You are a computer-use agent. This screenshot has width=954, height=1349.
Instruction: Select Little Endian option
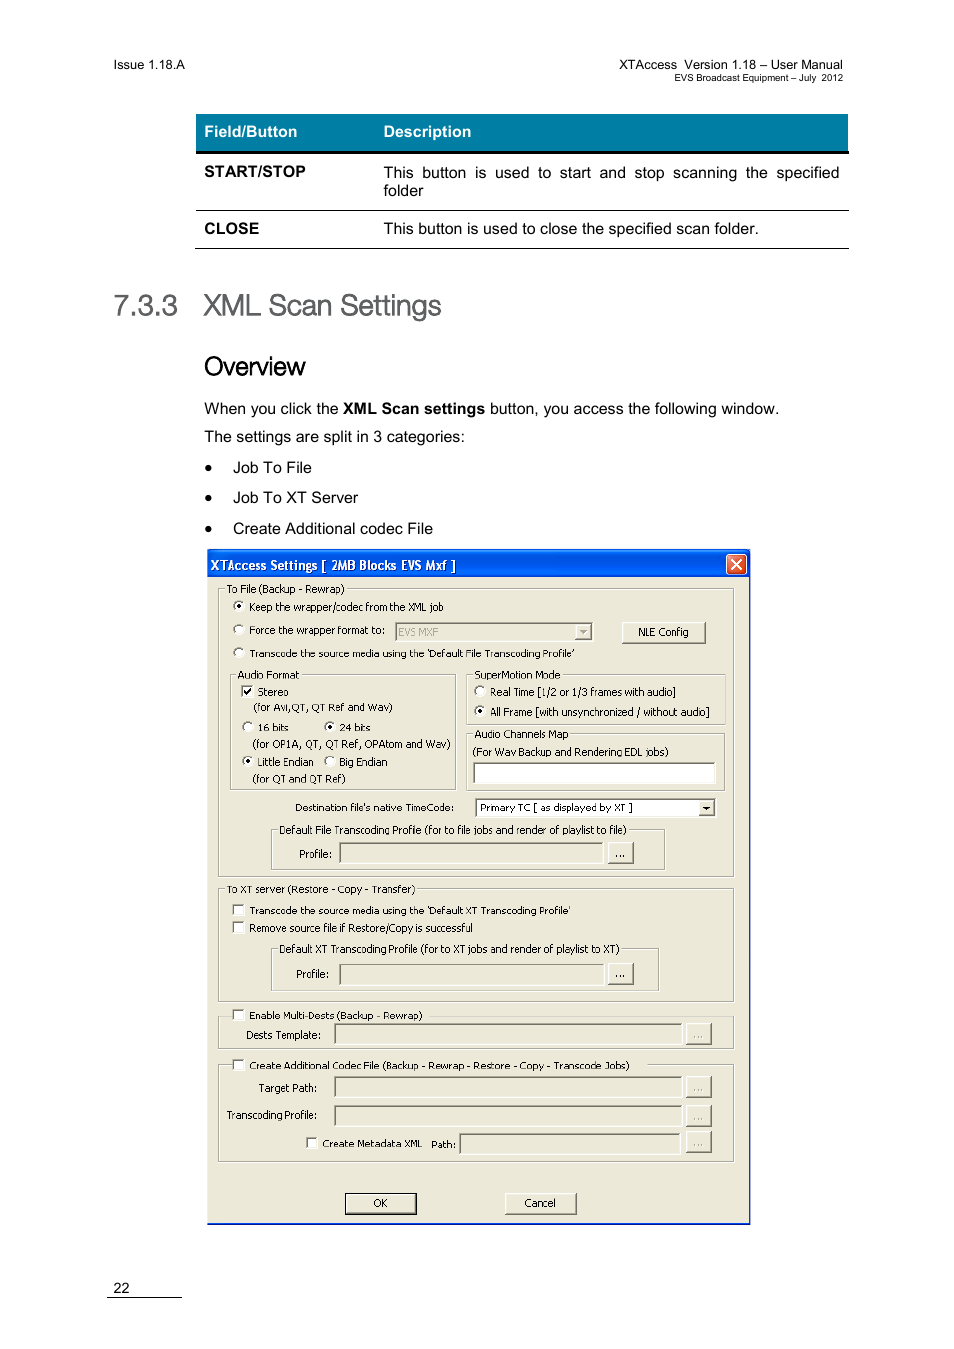coord(248,761)
